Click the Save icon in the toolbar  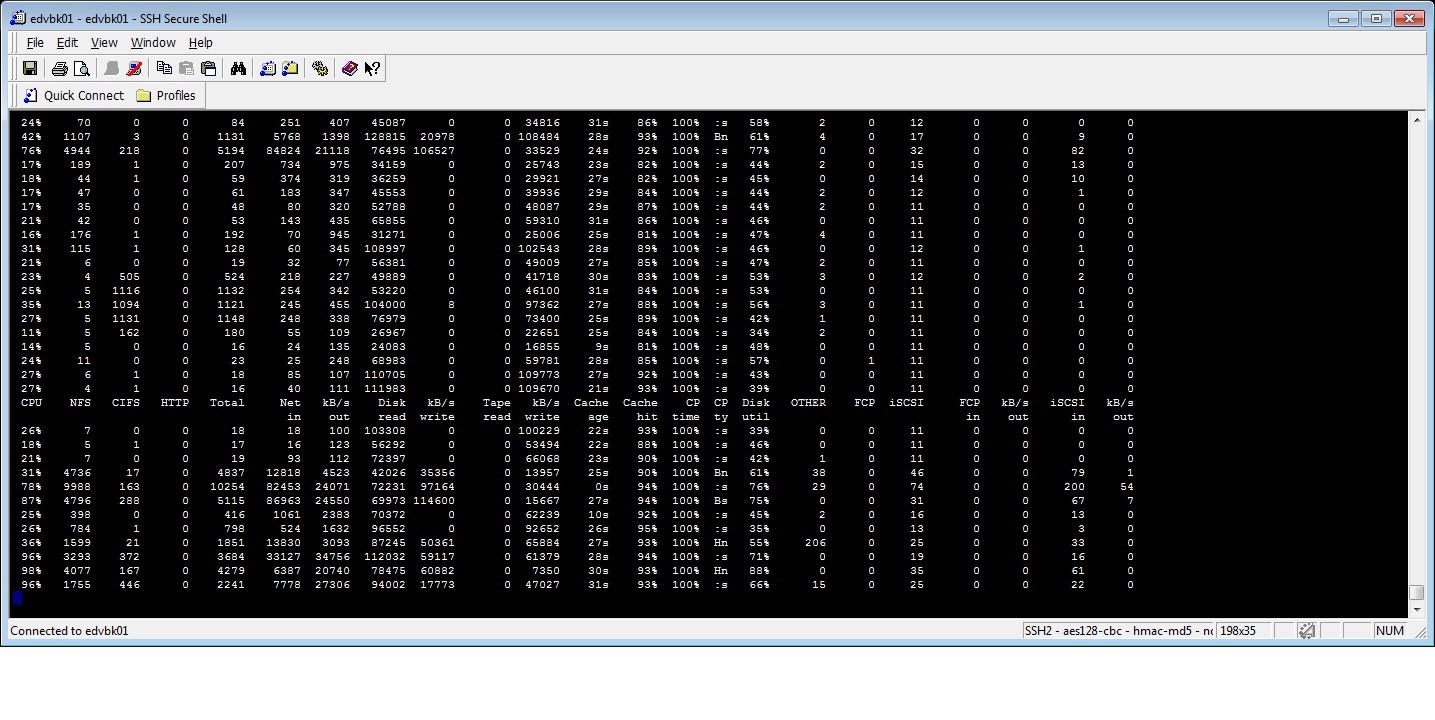(x=30, y=69)
